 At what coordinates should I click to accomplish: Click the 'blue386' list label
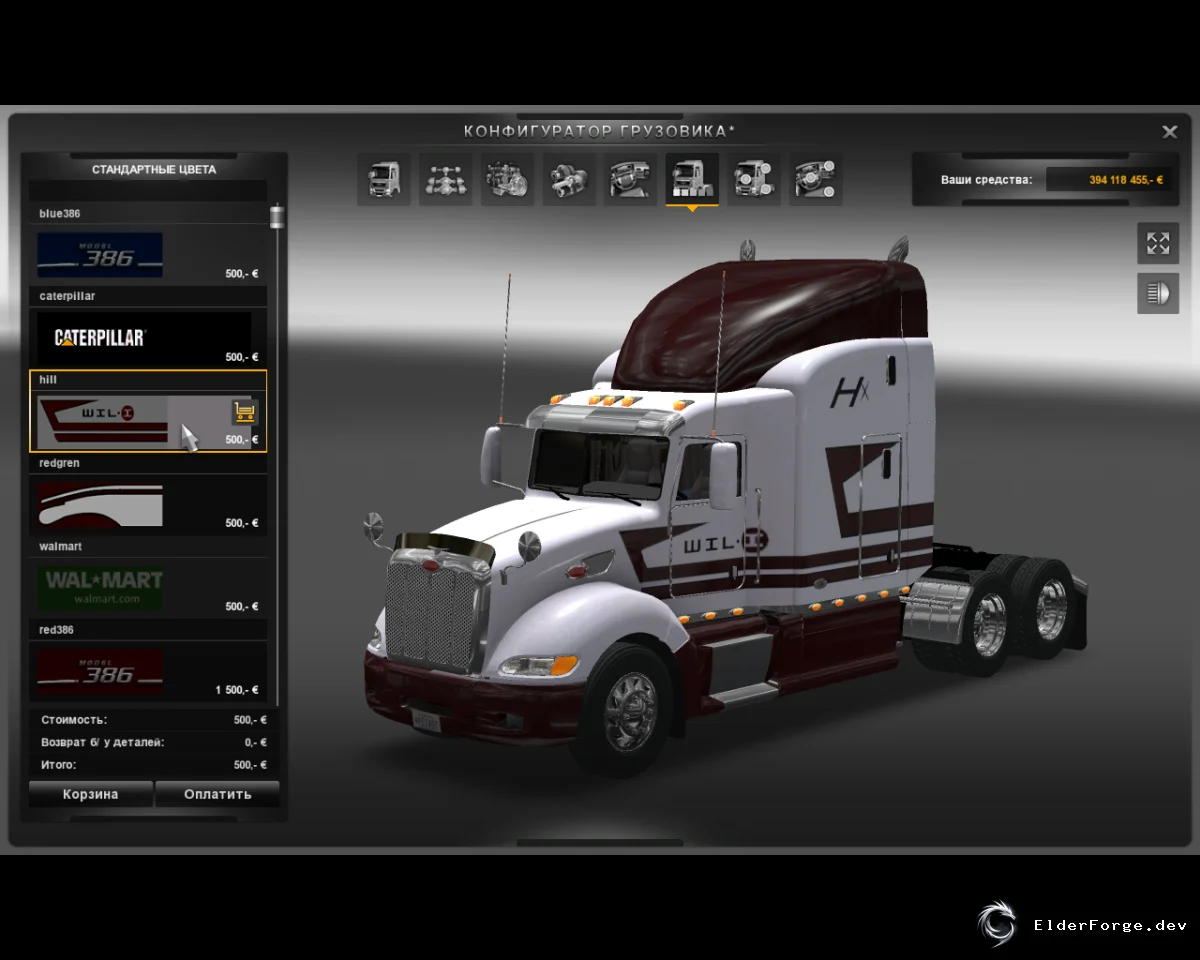coord(59,213)
